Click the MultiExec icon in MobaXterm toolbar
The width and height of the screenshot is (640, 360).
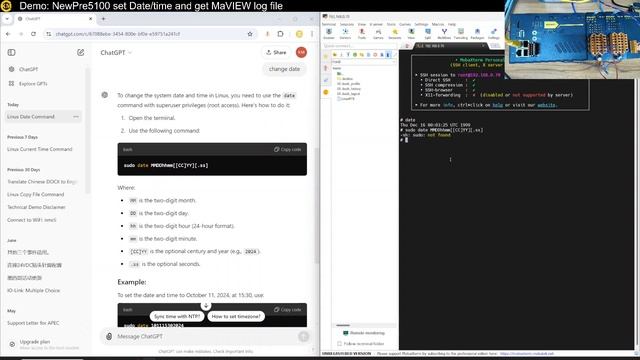(444, 34)
